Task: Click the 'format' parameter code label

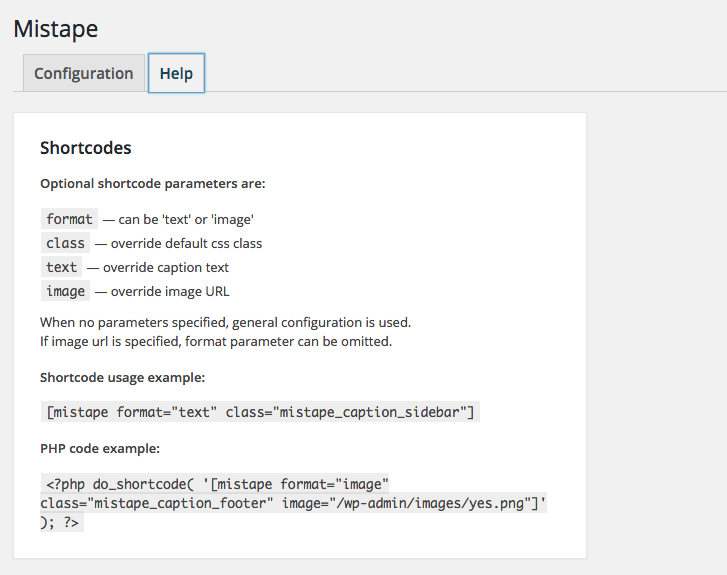Action: (x=70, y=219)
